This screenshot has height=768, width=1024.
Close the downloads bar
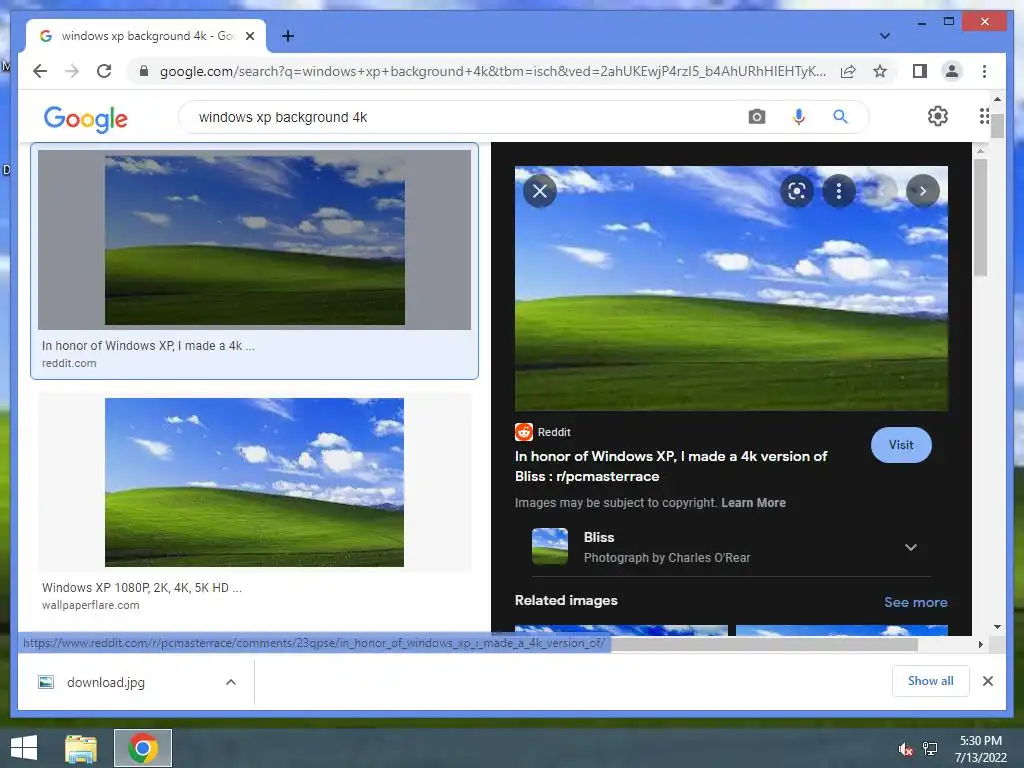pyautogui.click(x=987, y=681)
